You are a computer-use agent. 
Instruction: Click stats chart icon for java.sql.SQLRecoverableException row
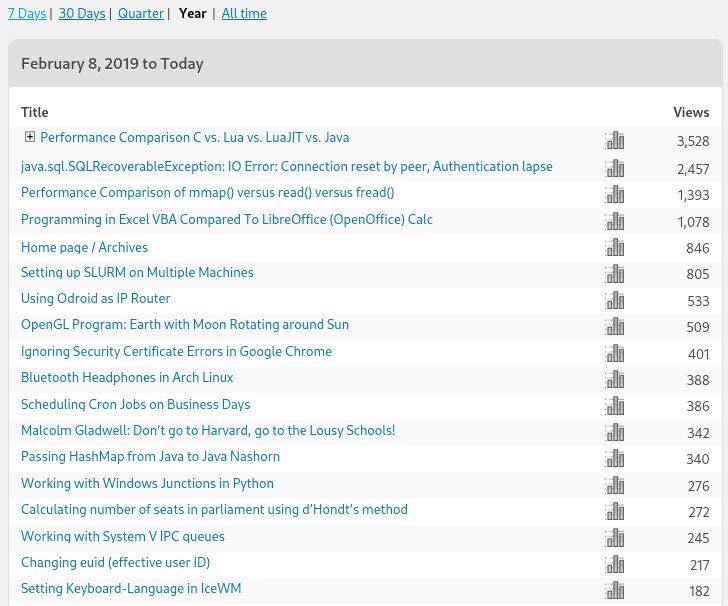tap(614, 168)
